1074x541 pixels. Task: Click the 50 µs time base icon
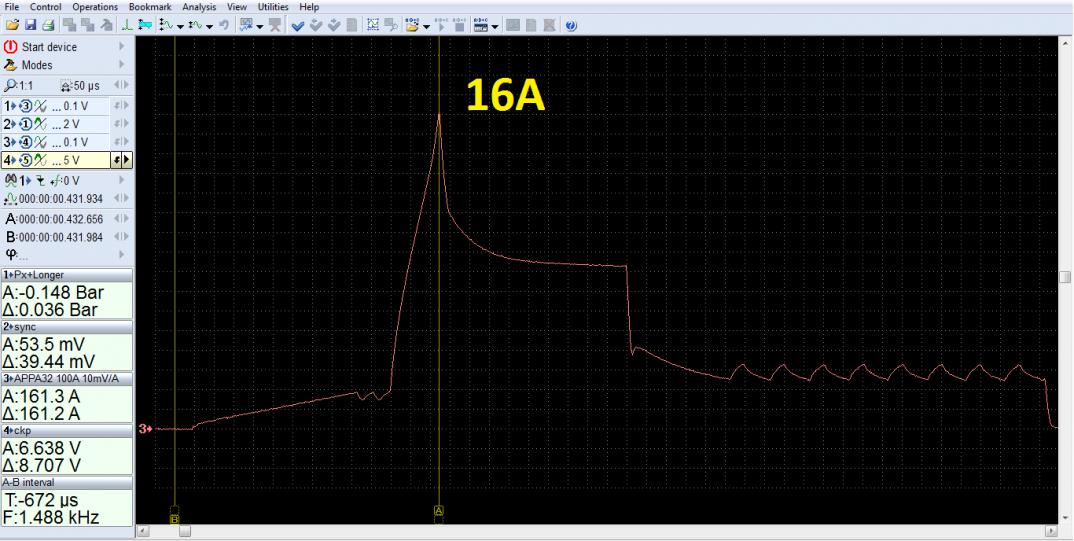pos(66,86)
